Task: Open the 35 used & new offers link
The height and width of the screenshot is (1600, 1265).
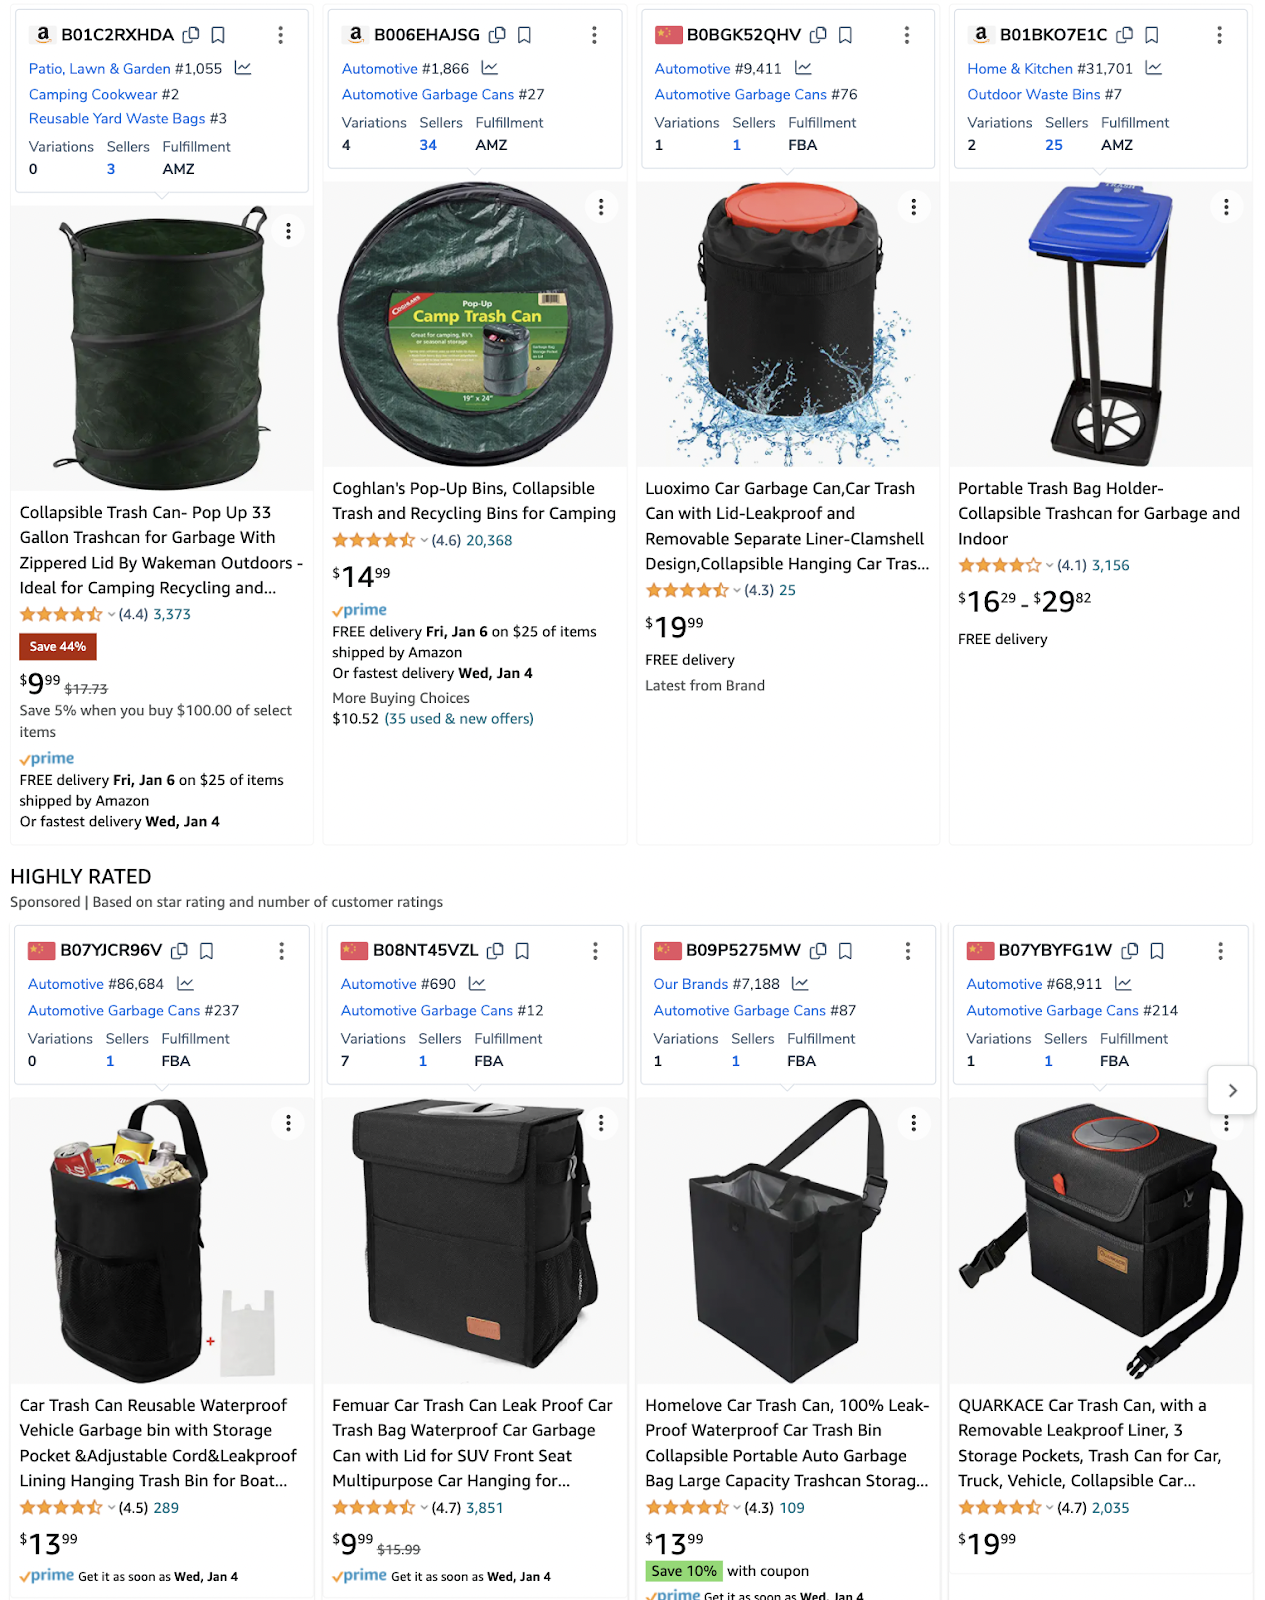Action: click(x=459, y=719)
